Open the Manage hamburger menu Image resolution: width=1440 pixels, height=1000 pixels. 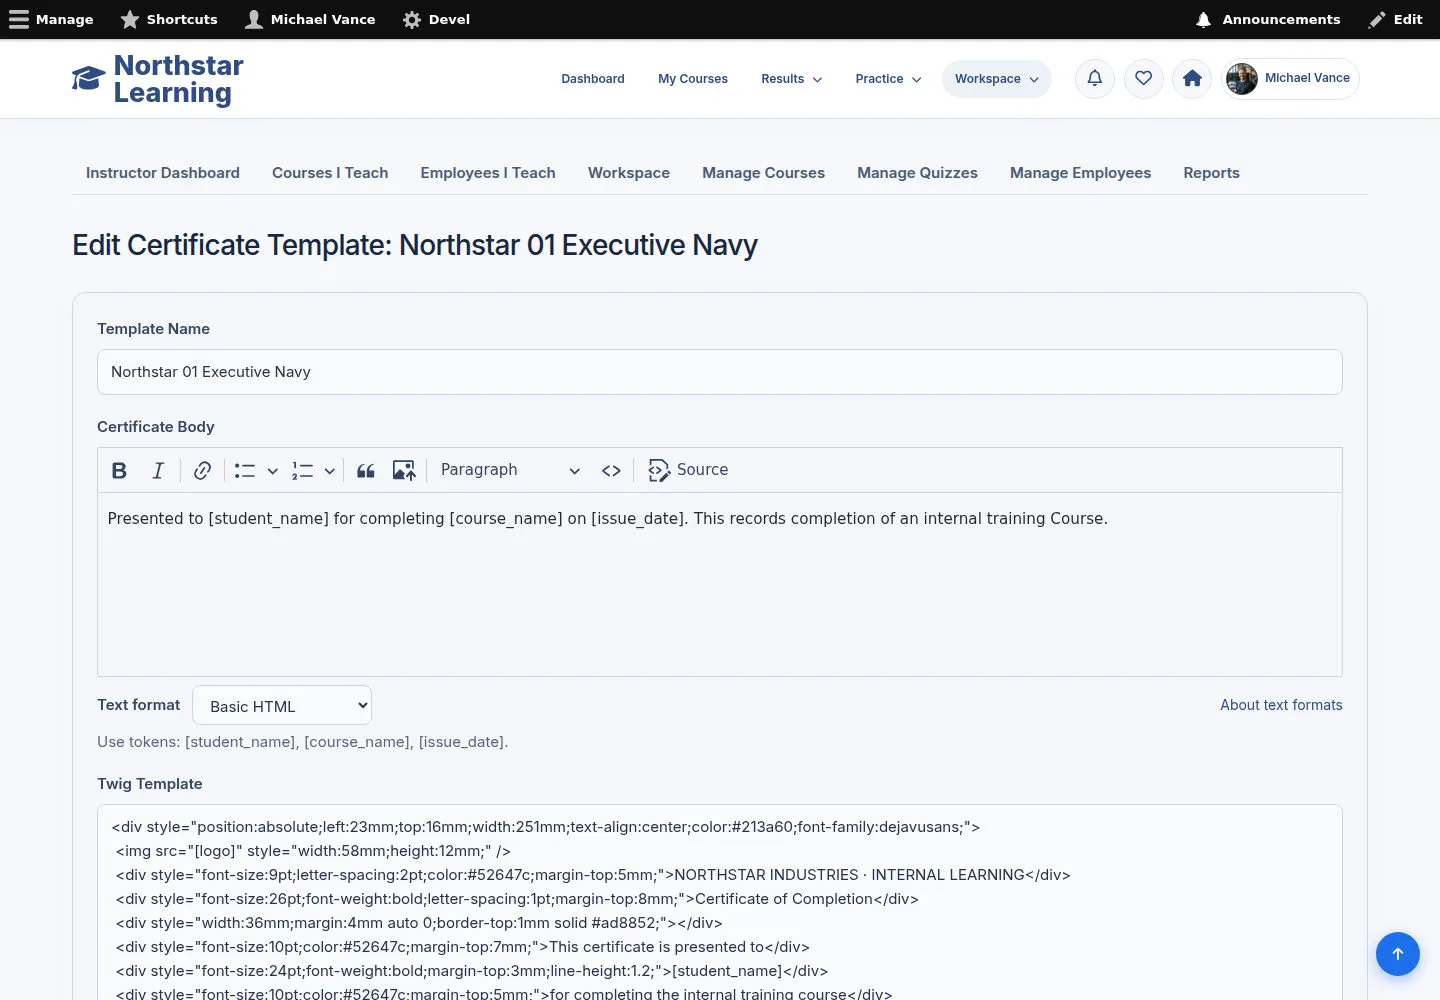coord(51,19)
